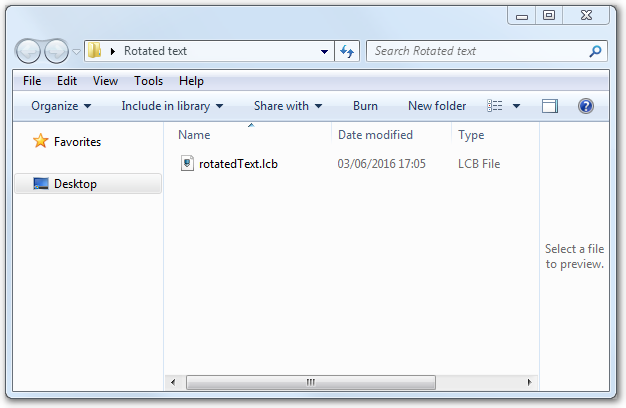Select Desktop in the navigation pane
The width and height of the screenshot is (626, 408).
(x=75, y=184)
